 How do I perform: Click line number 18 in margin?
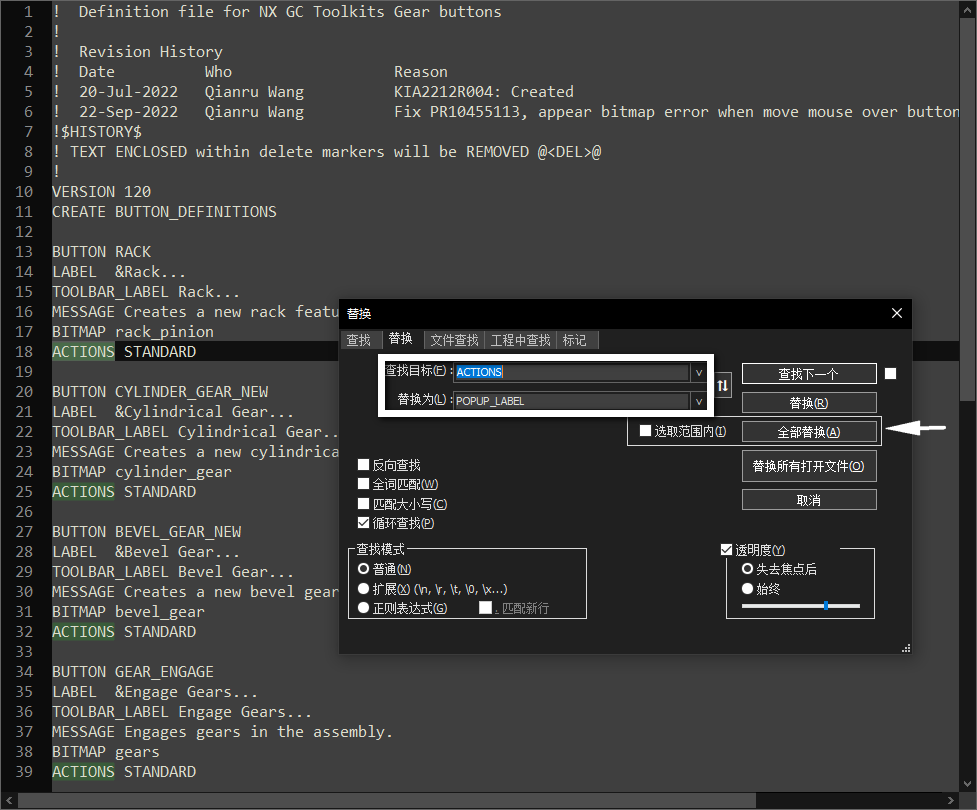24,351
